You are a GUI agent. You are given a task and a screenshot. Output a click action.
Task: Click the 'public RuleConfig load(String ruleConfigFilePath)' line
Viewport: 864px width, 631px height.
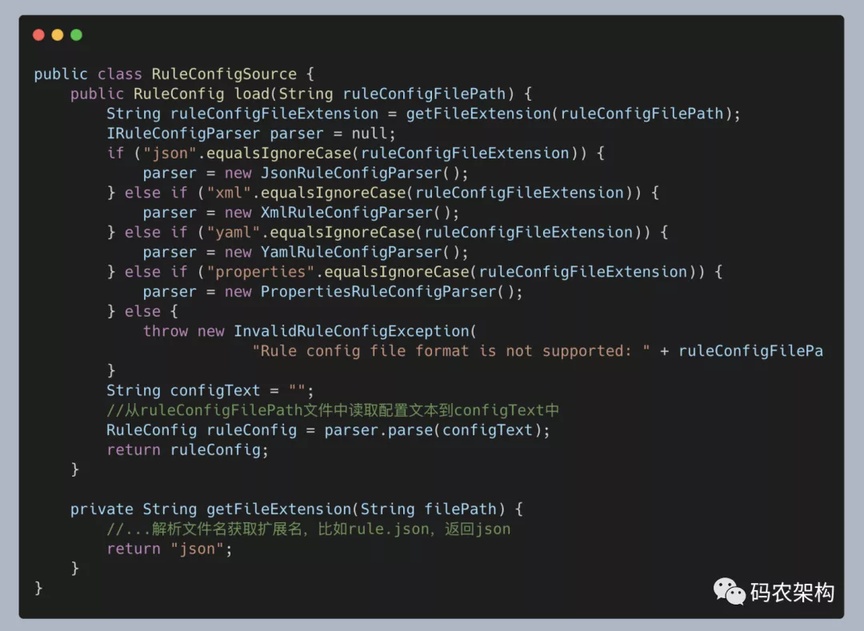(301, 94)
